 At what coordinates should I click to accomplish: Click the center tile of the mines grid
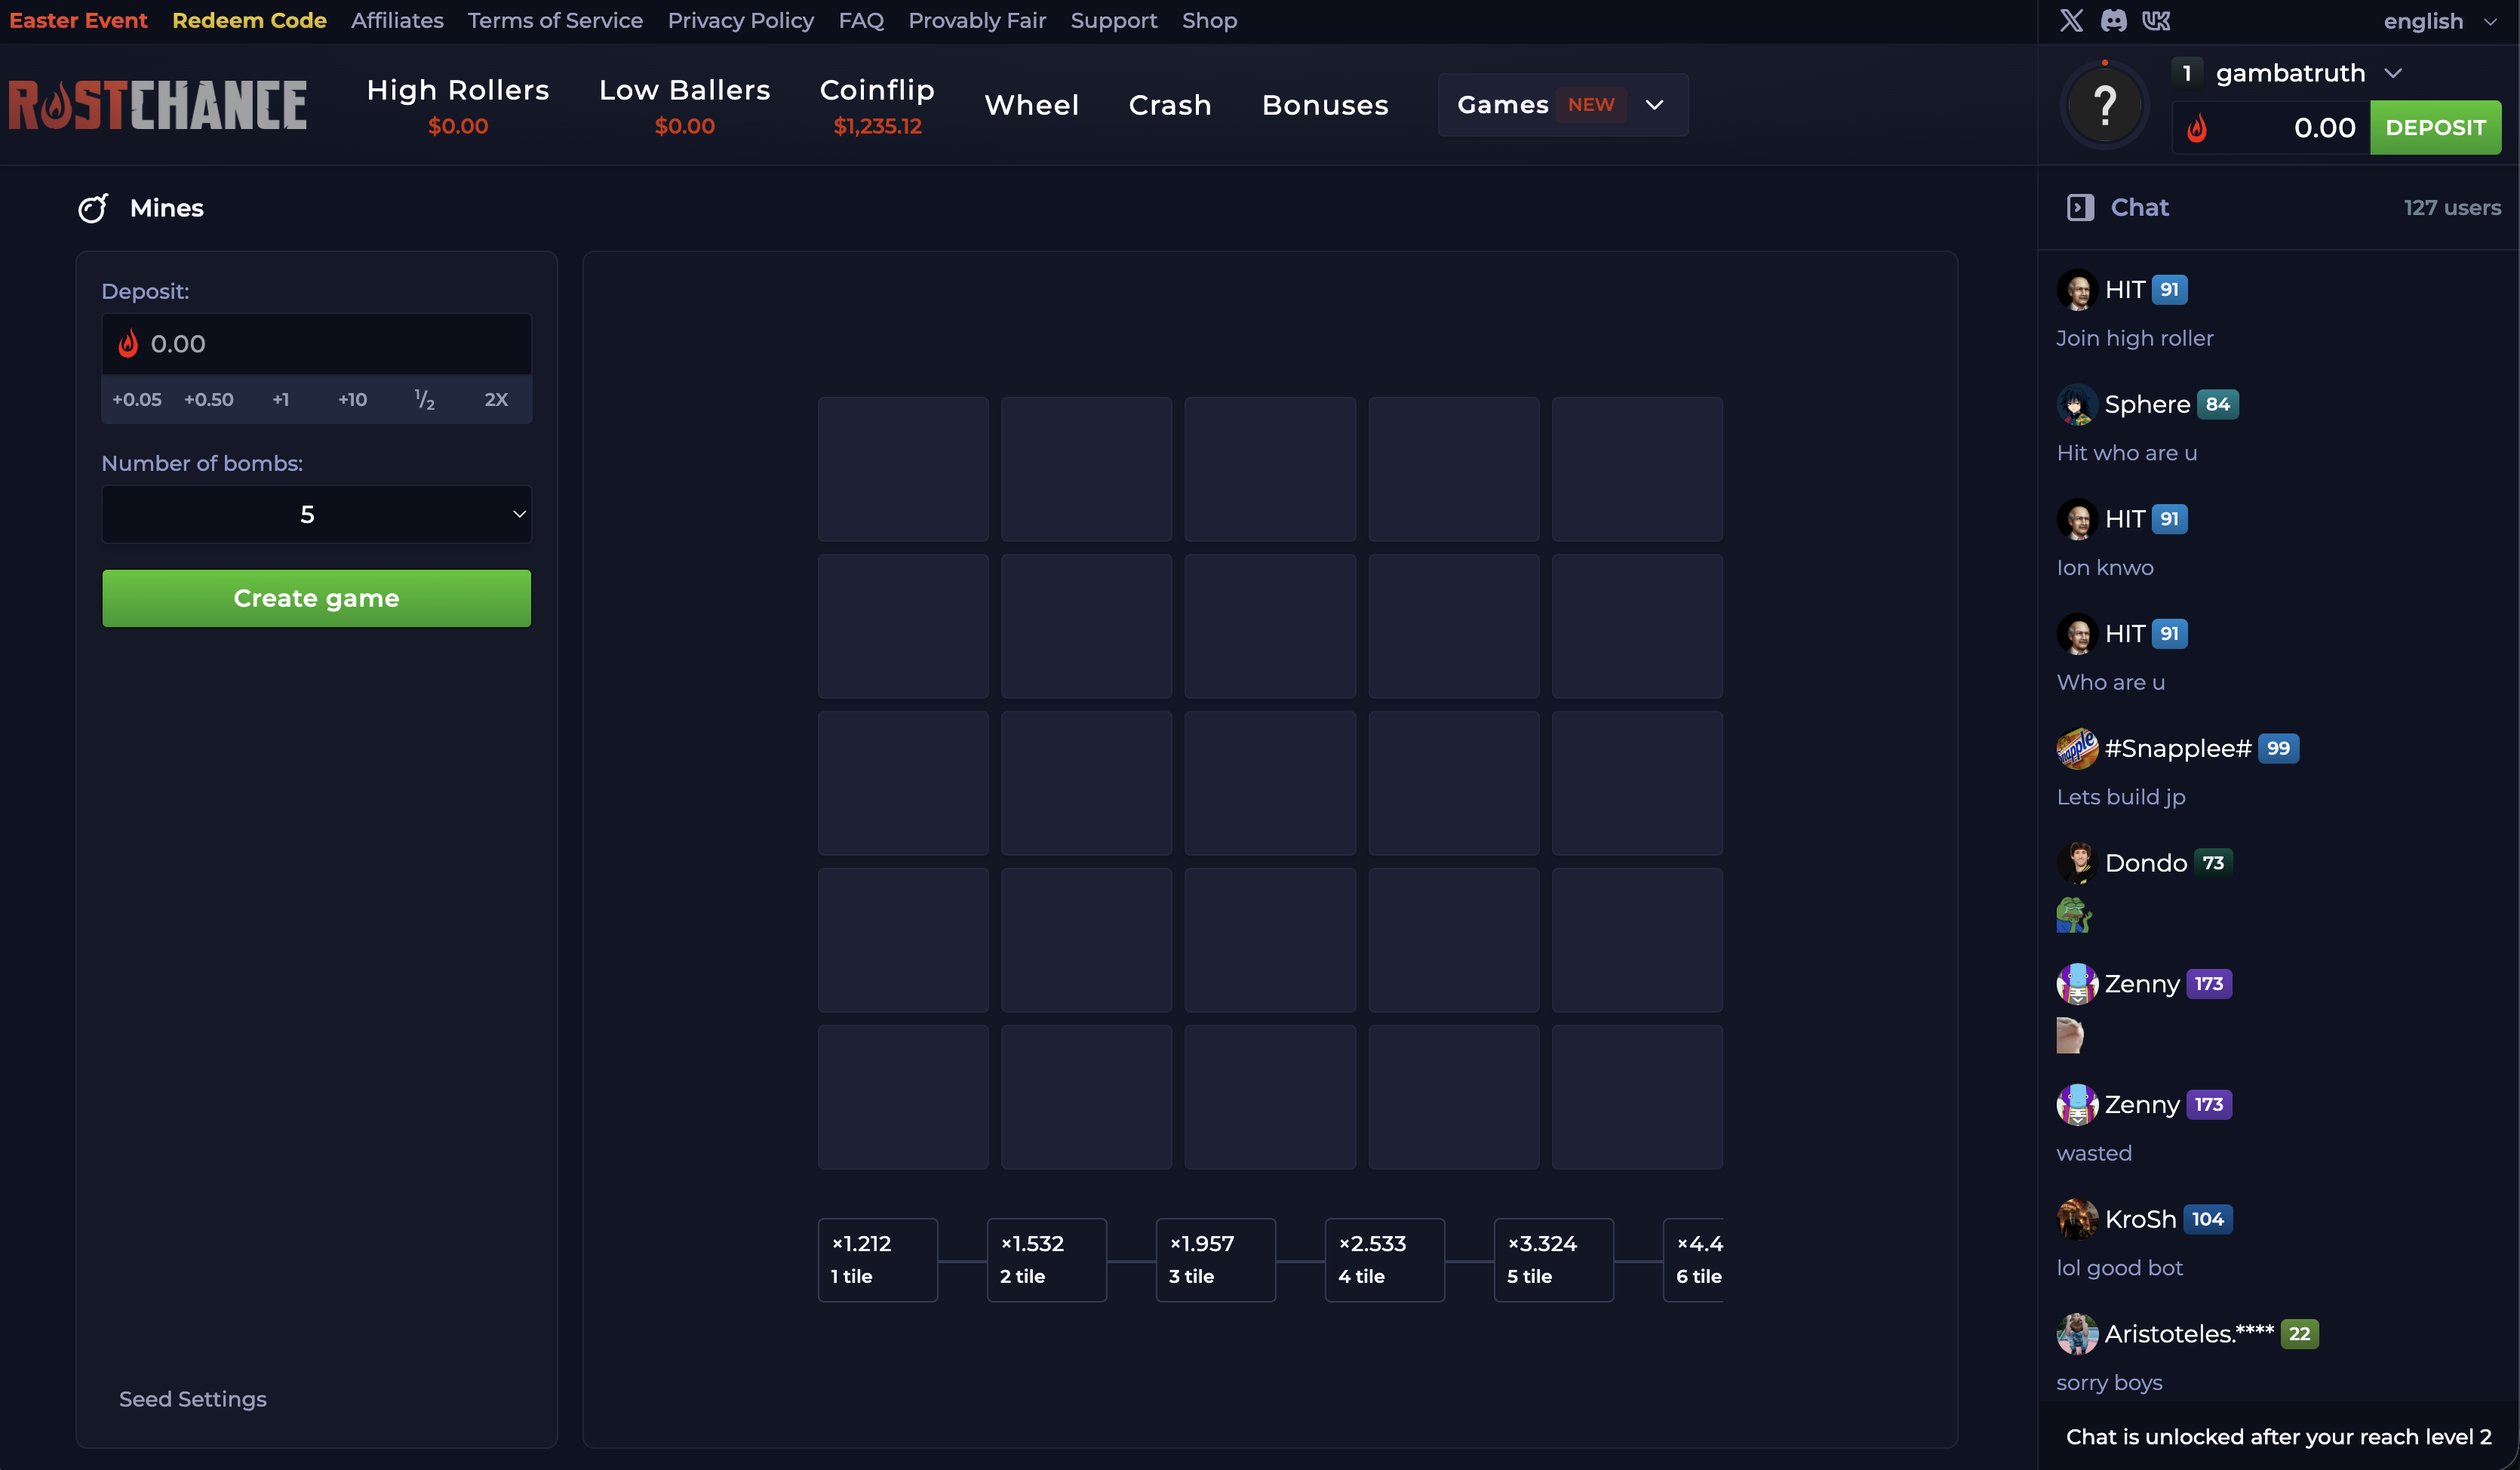pos(1270,783)
